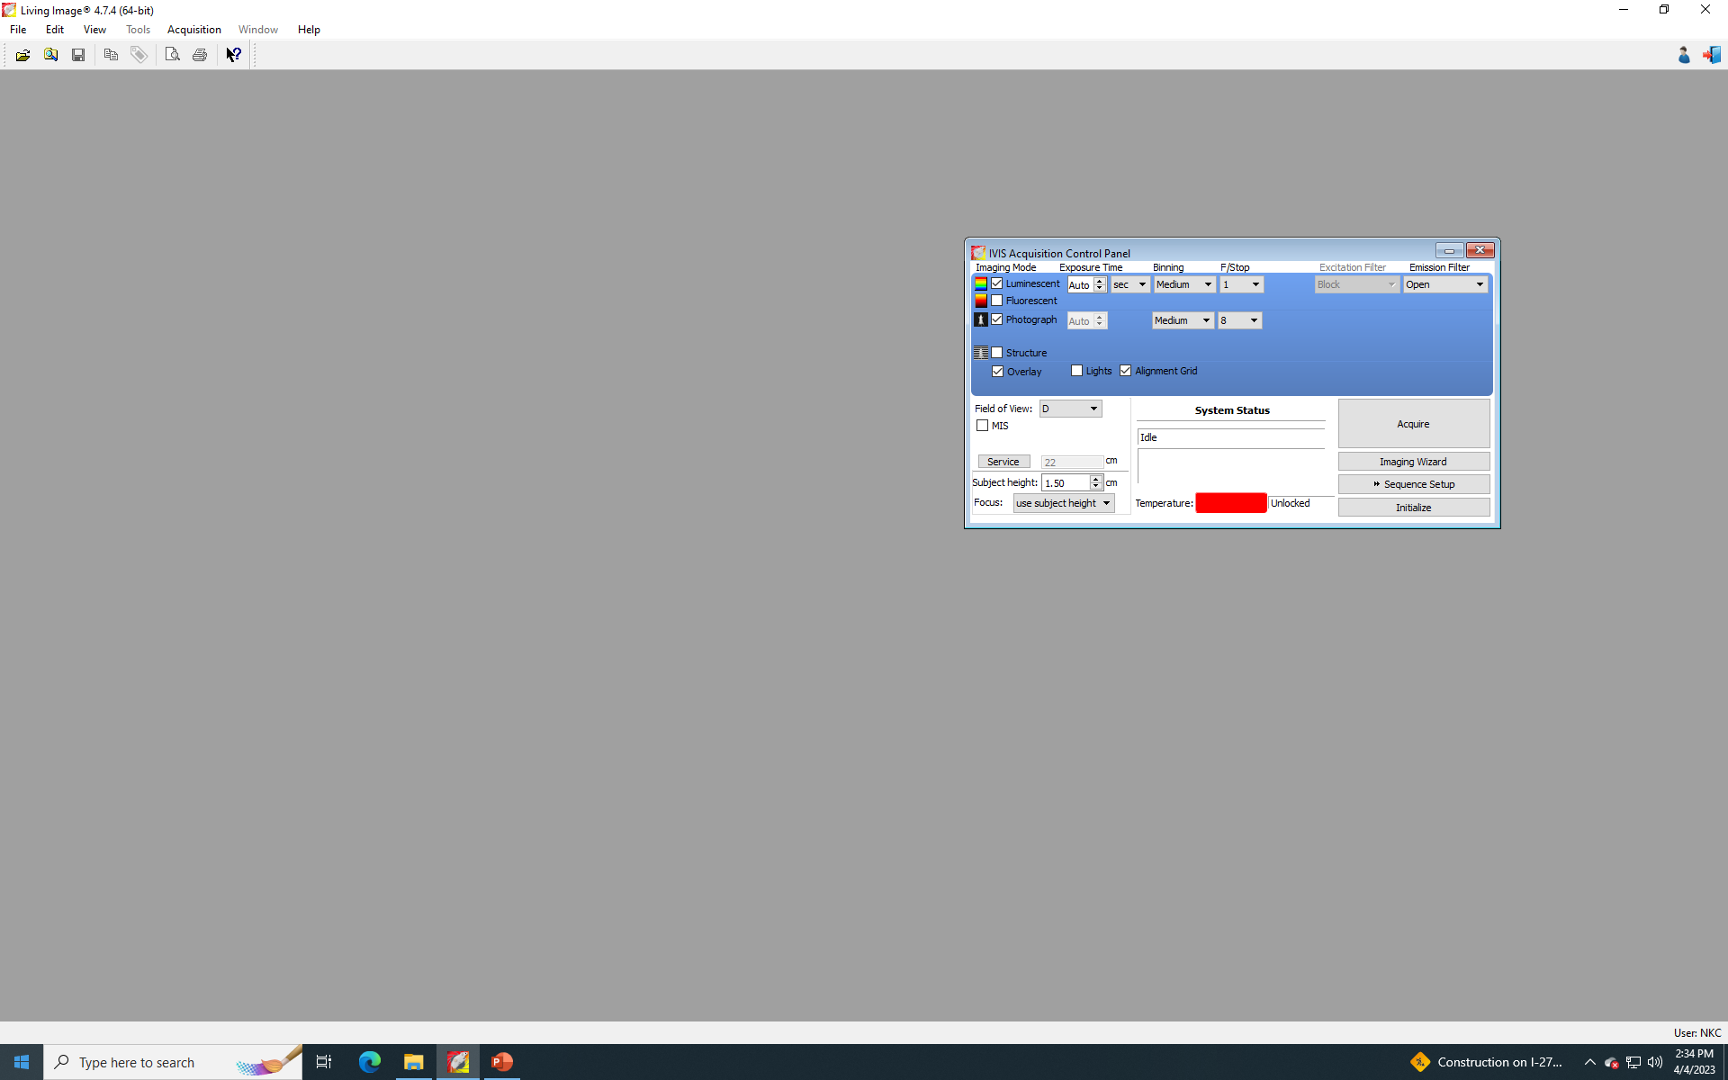Activate the What's This help pointer
Viewport: 1728px width, 1080px height.
click(x=233, y=55)
